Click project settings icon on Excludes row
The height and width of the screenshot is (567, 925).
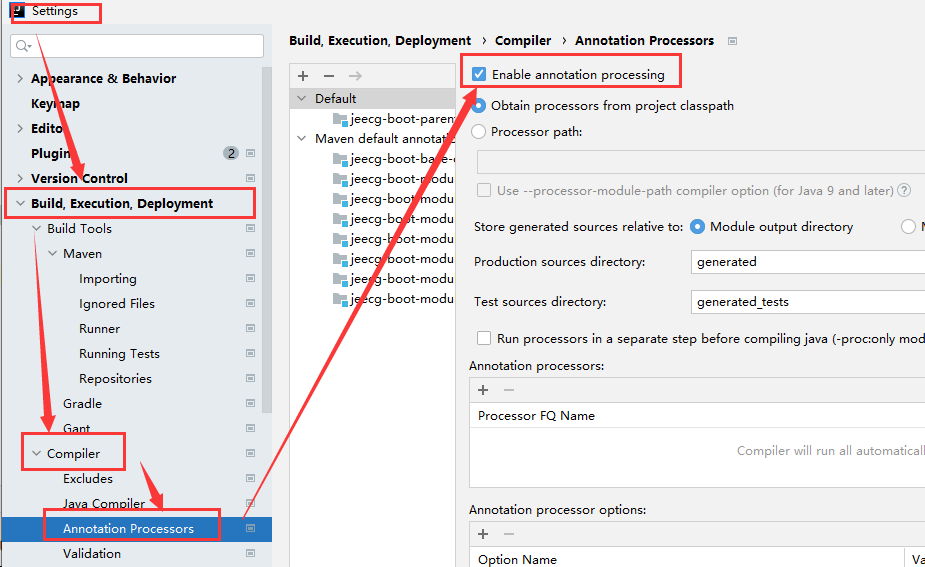pos(251,478)
